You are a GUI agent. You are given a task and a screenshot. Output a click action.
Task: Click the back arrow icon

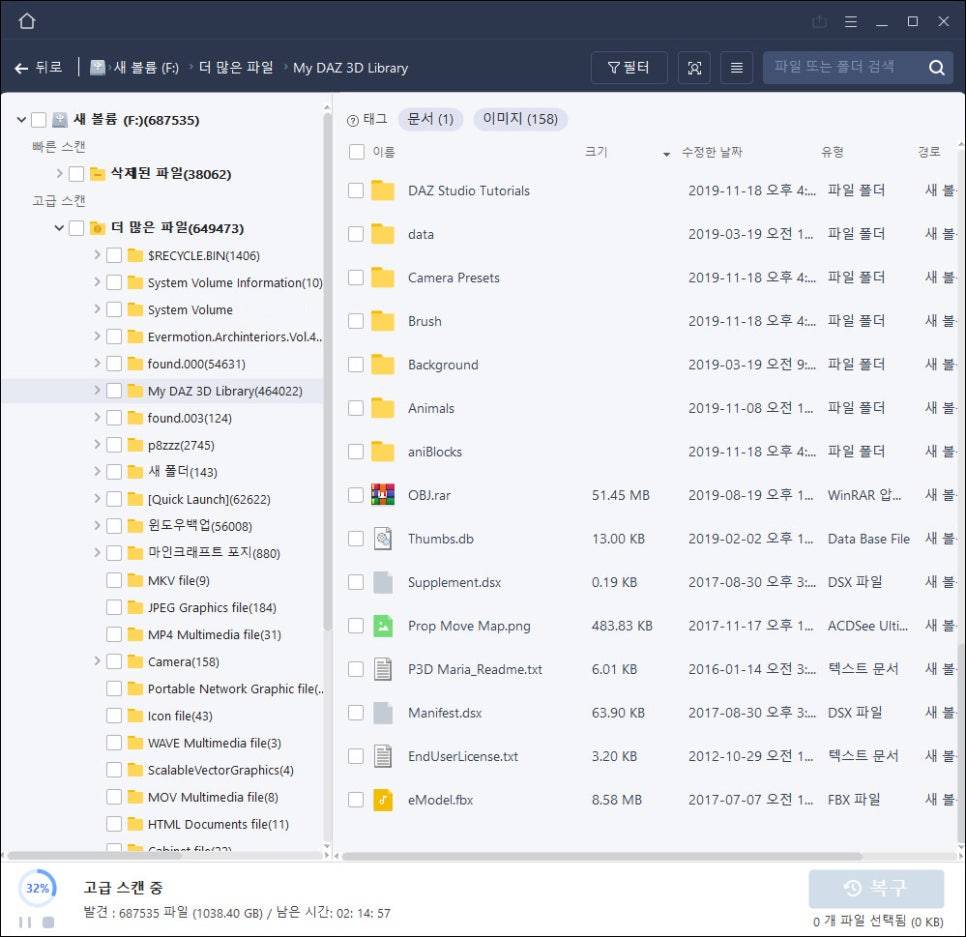click(22, 68)
